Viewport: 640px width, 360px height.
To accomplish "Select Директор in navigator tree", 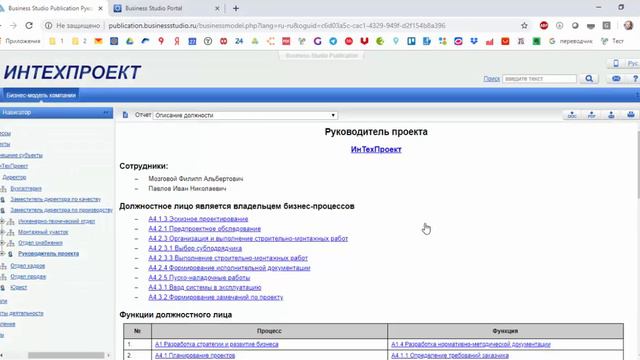I will click(x=14, y=177).
